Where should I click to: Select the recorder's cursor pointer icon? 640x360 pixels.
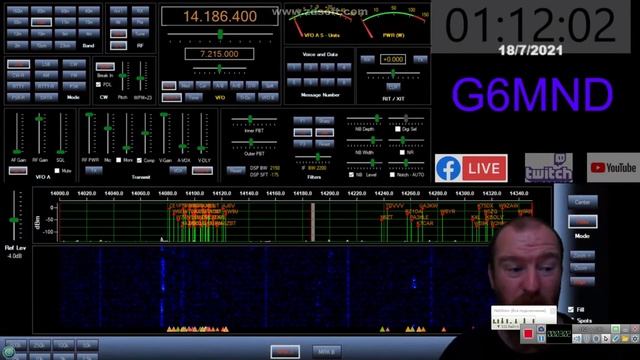click(606, 339)
